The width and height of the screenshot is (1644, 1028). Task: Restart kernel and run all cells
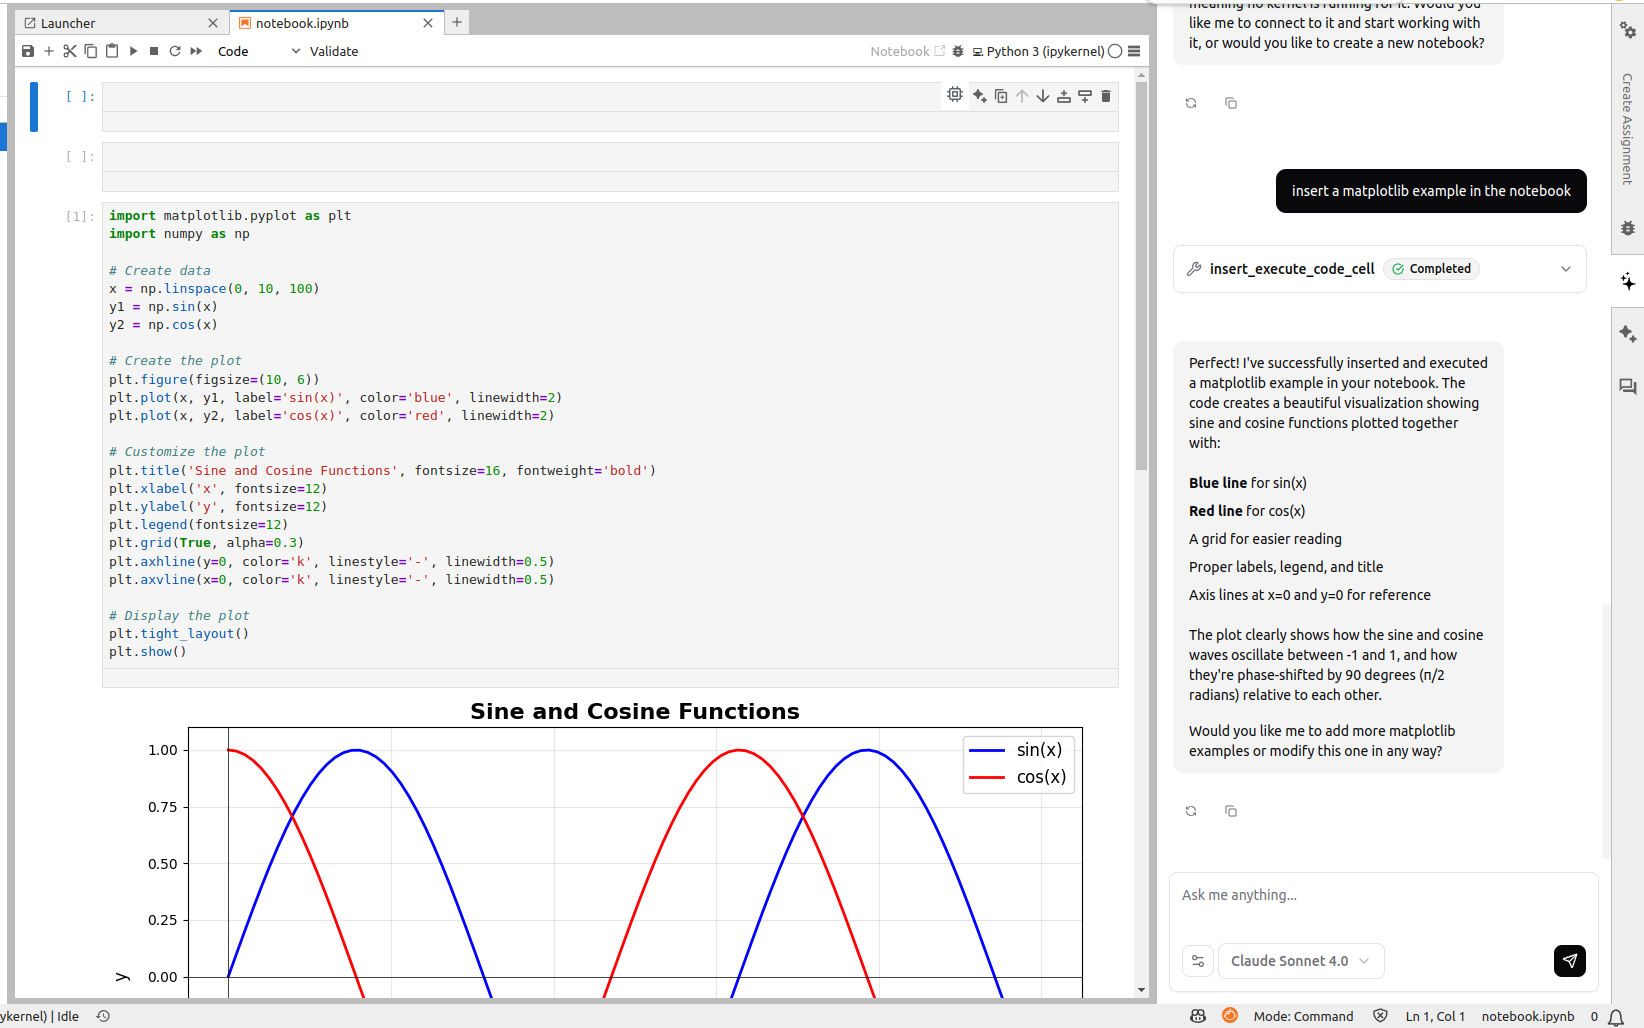pos(196,51)
